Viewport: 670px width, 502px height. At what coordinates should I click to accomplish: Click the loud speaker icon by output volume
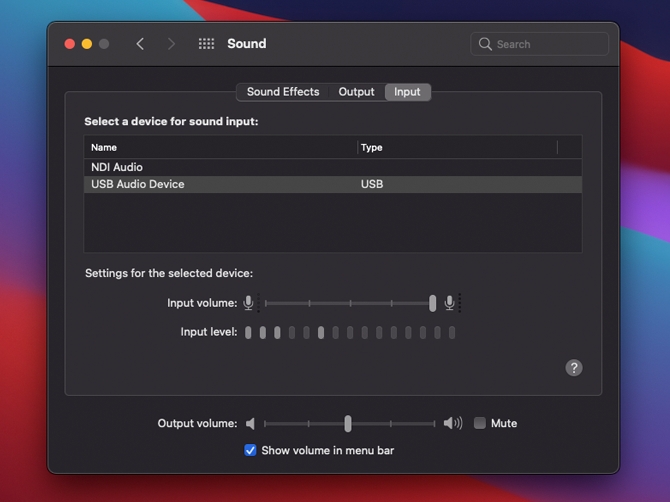pos(452,424)
